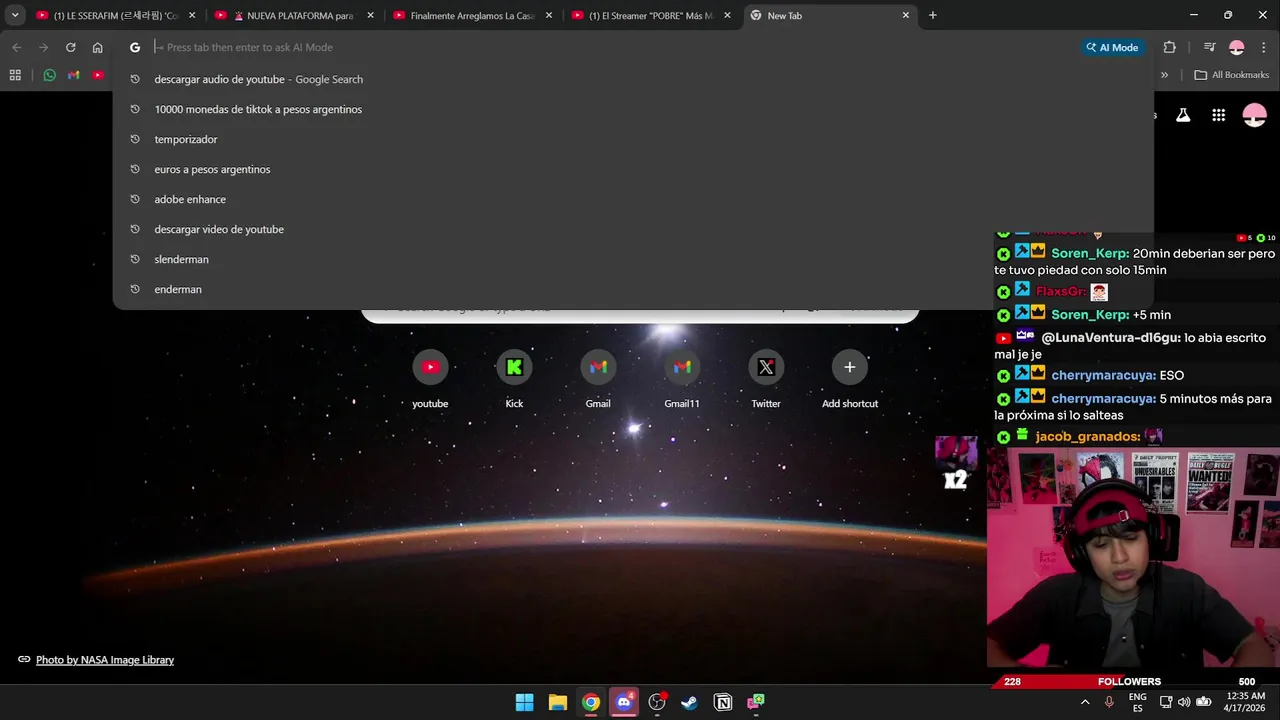Open the volume tray icon
This screenshot has height=720, width=1280.
(1184, 702)
